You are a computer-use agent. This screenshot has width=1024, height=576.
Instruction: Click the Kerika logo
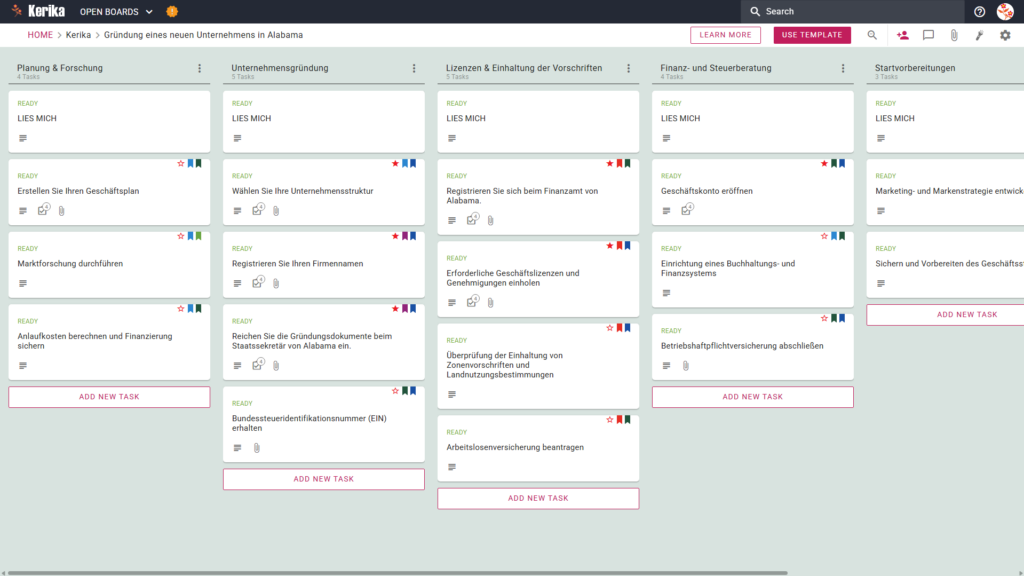pyautogui.click(x=38, y=11)
